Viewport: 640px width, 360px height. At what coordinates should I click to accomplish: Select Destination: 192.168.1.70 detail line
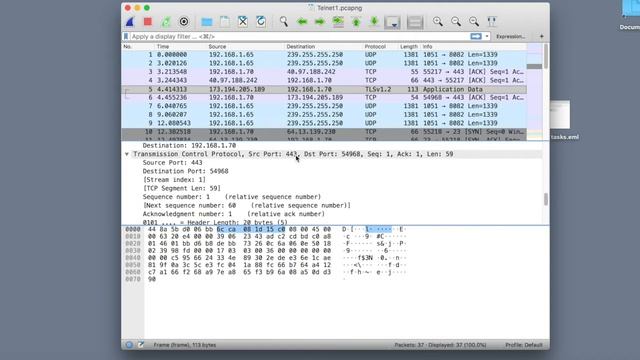(x=189, y=146)
